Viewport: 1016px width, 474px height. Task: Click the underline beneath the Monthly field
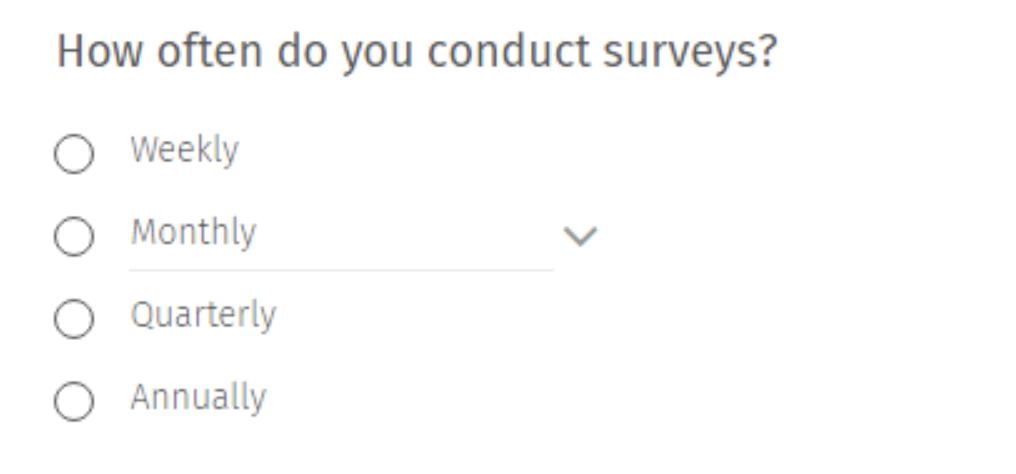tap(340, 270)
